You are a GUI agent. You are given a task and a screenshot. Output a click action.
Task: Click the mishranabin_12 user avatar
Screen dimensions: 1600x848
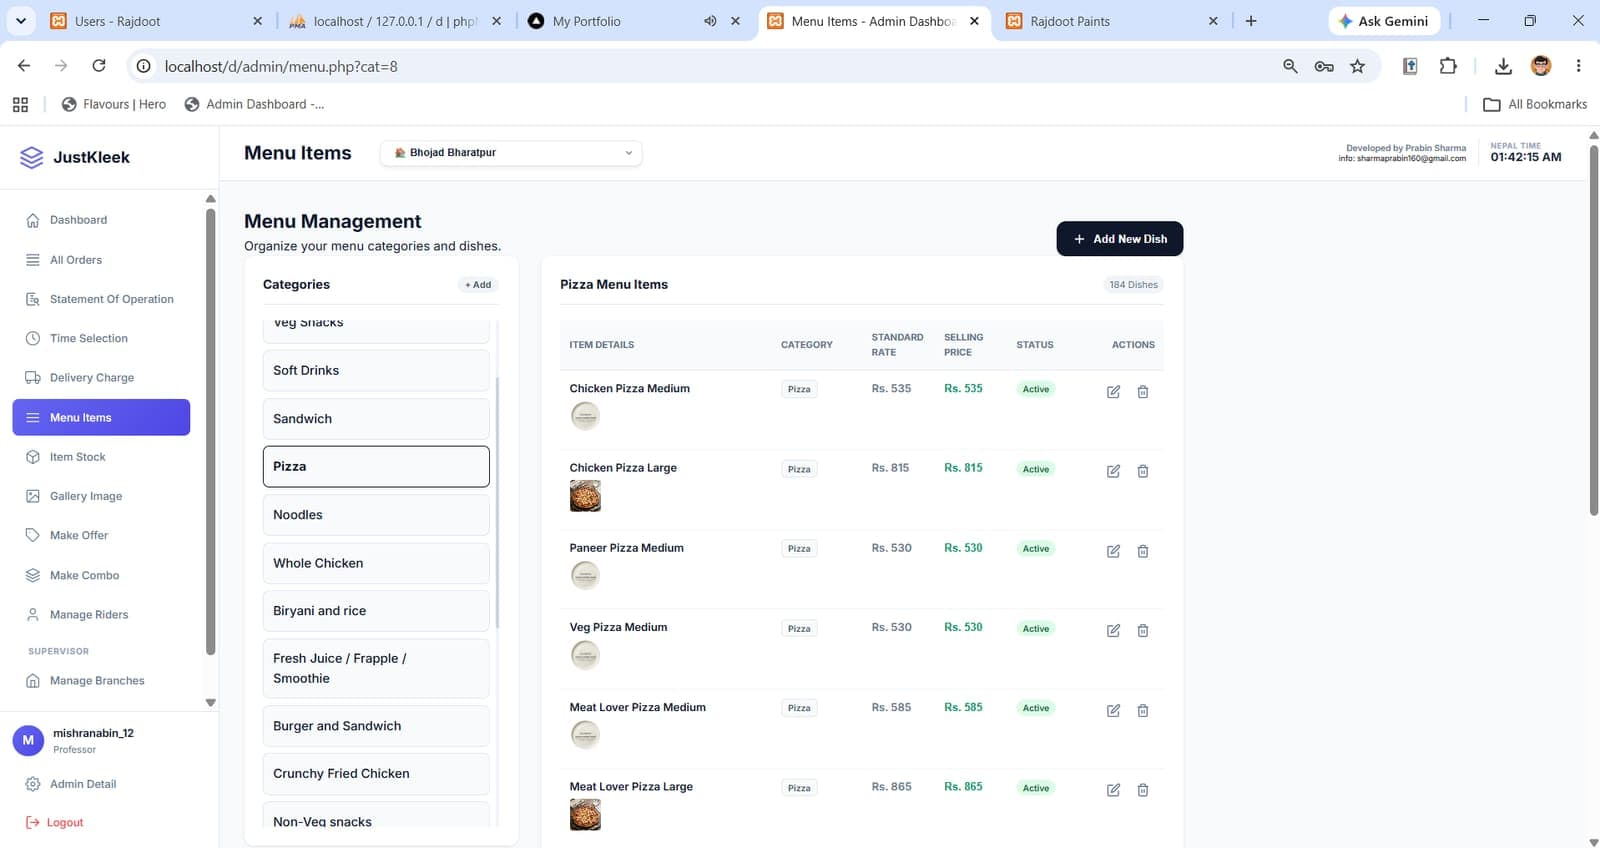28,740
